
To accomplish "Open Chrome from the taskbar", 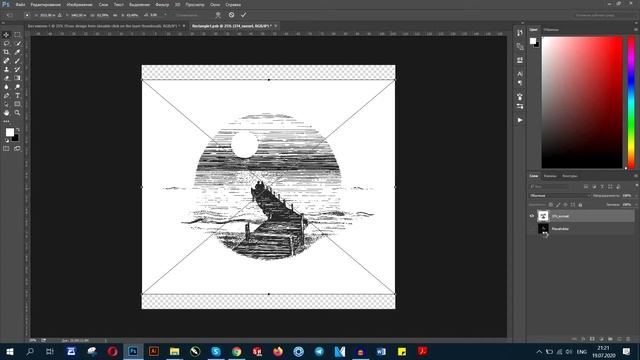I will 237,351.
